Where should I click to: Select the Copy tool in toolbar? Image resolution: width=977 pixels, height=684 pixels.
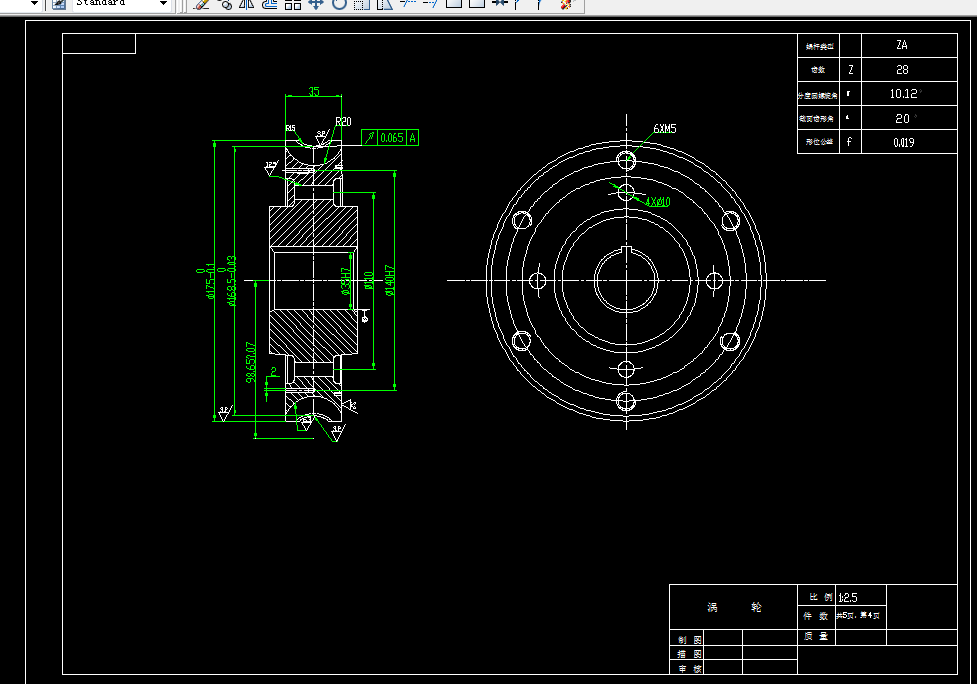click(224, 4)
